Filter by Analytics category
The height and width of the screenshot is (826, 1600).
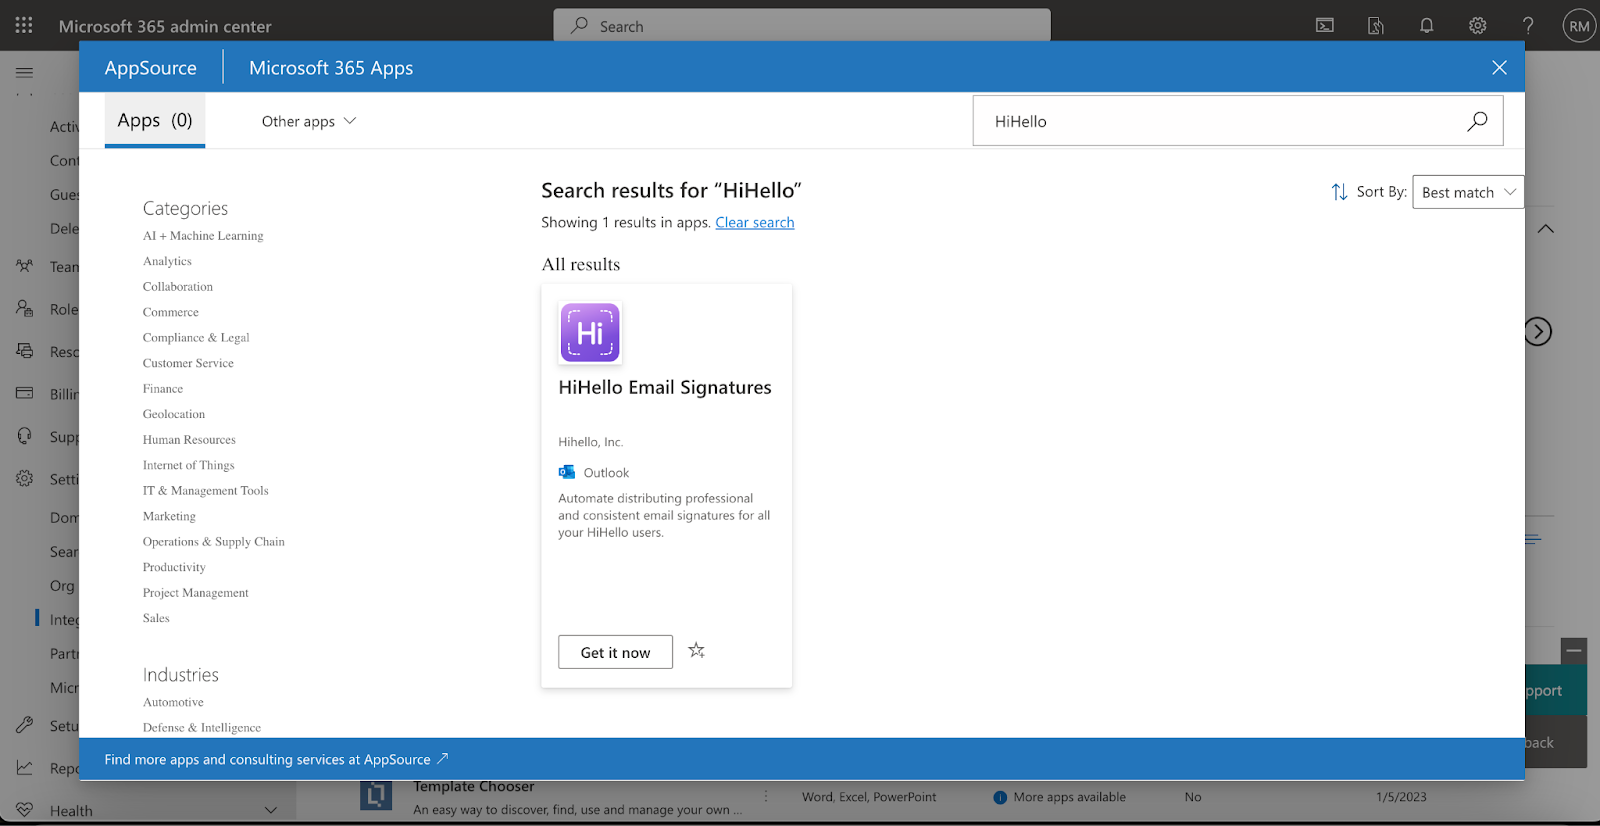[167, 261]
